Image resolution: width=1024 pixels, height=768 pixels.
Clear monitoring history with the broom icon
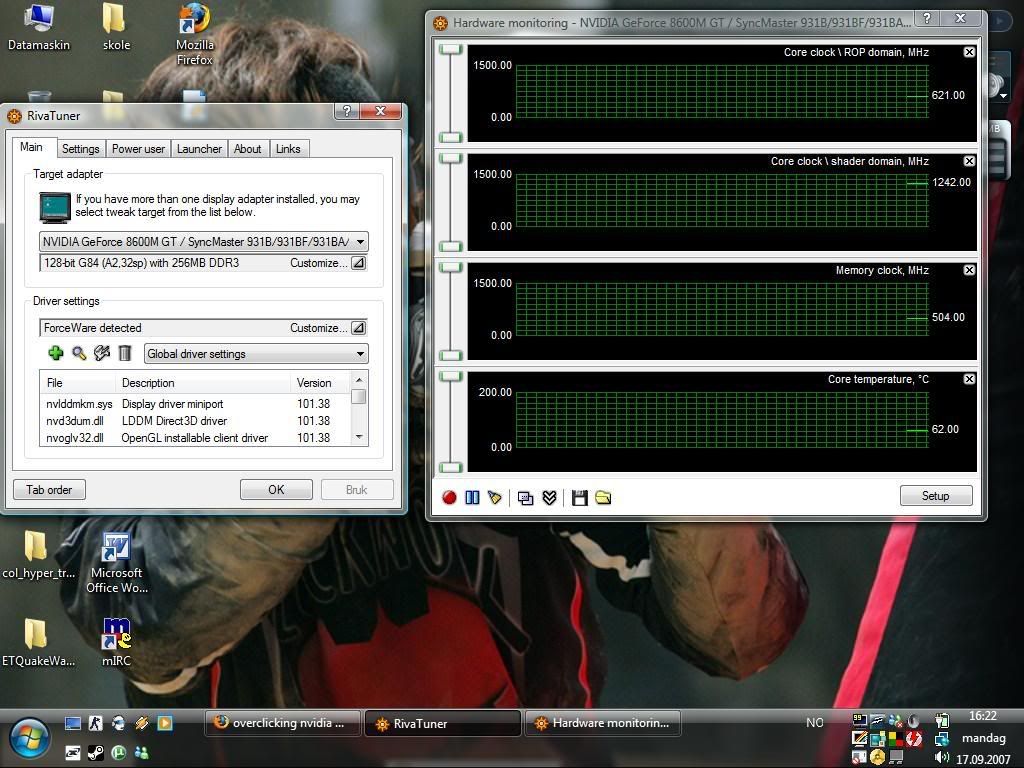pos(494,498)
